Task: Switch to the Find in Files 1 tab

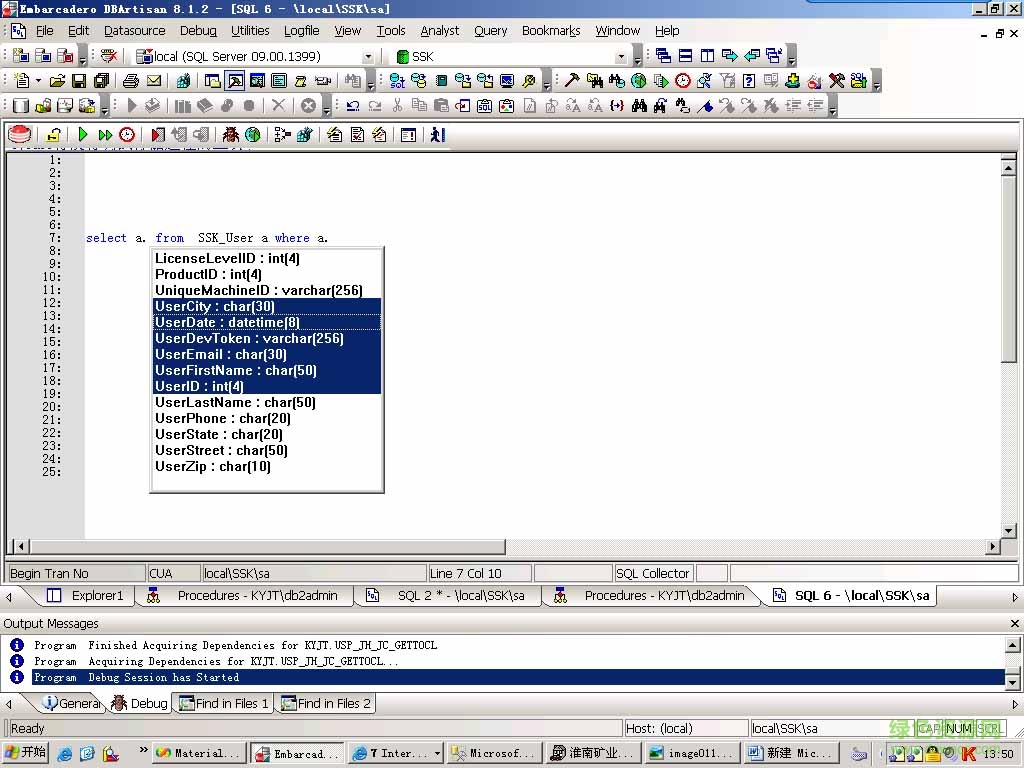Action: 222,703
